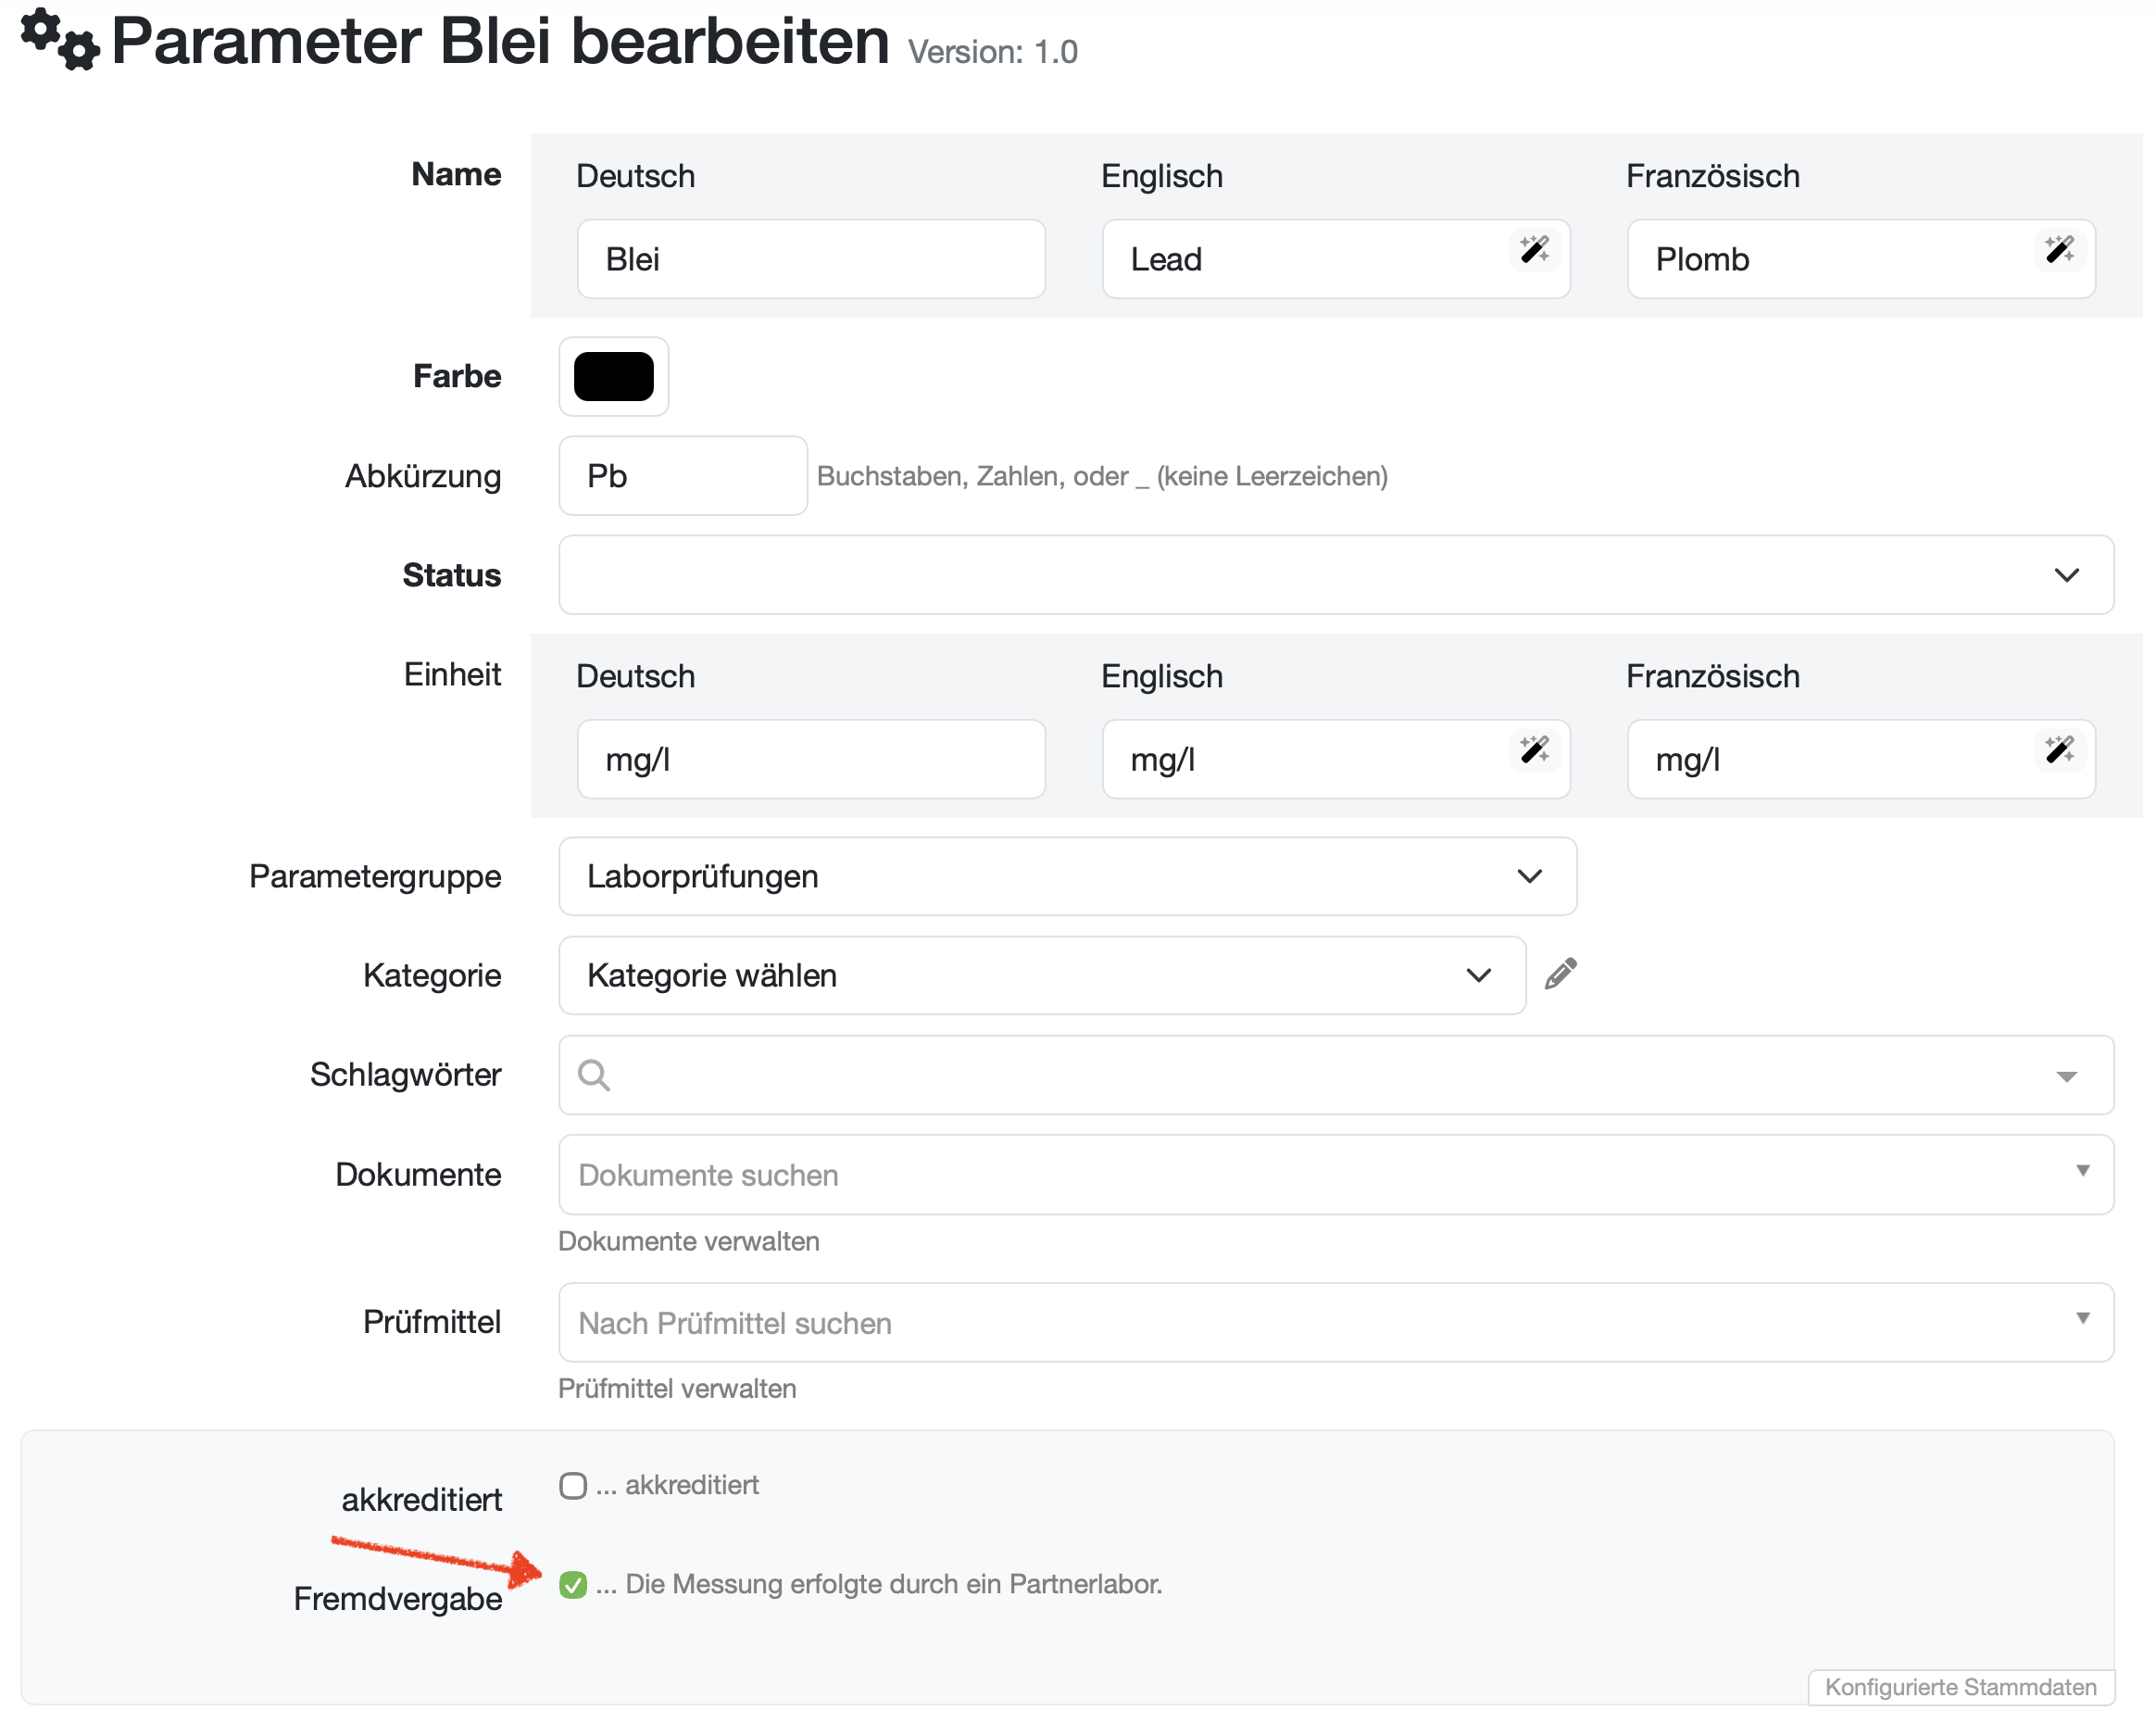The image size is (2156, 1723).
Task: Open the Prüfmittel verwalten link
Action: click(x=677, y=1388)
